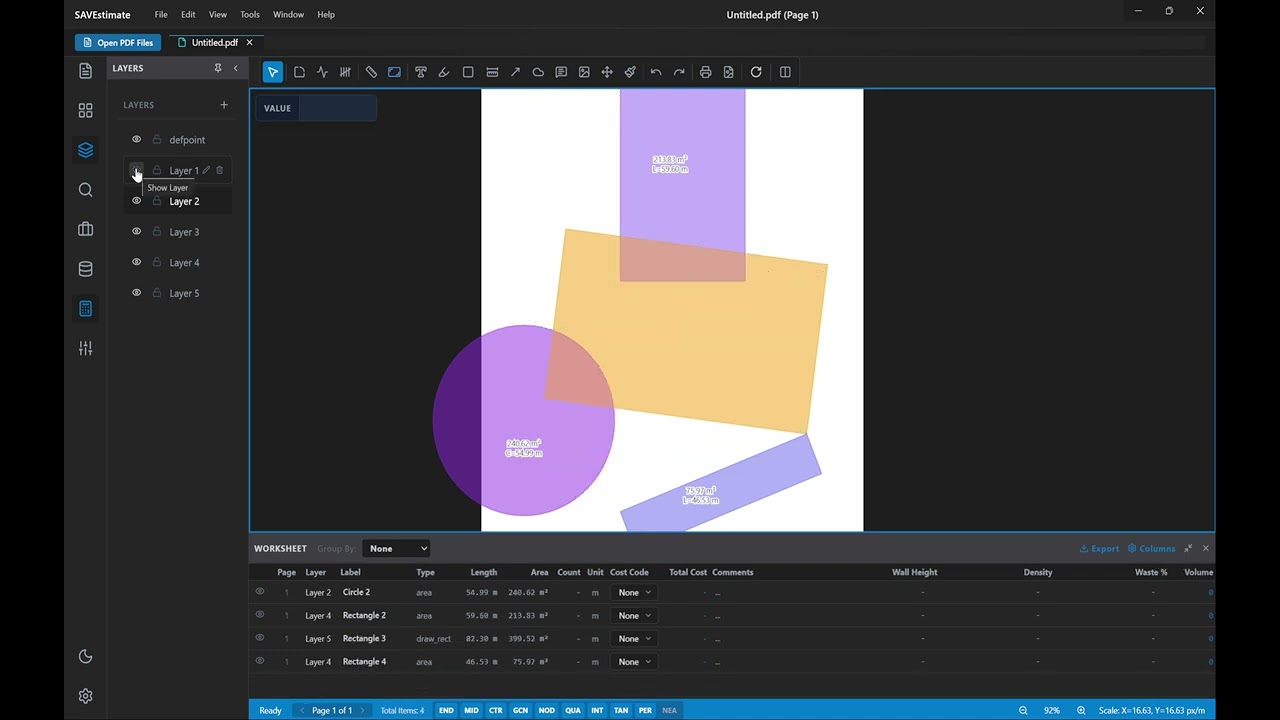Hide Layer 2 with eye icon

(137, 201)
